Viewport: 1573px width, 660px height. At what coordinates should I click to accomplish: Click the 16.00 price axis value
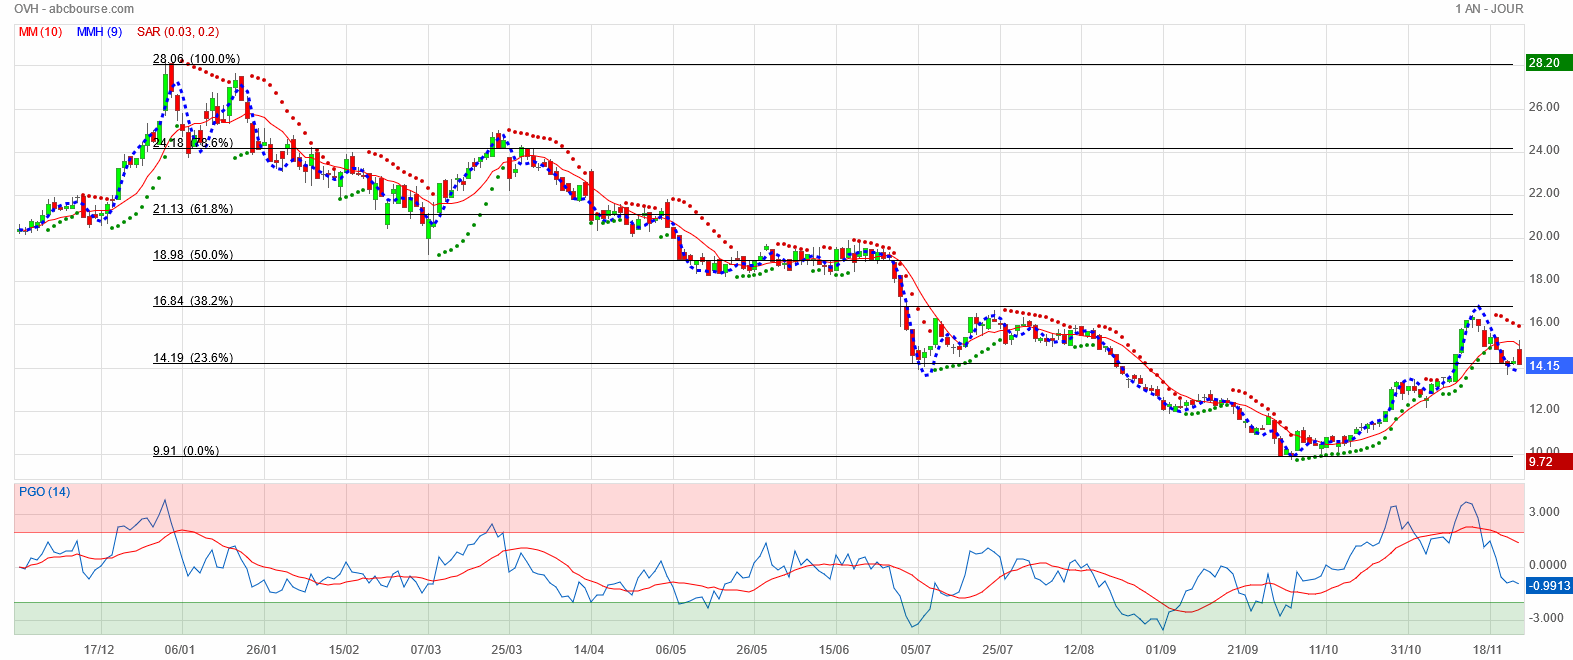1544,322
